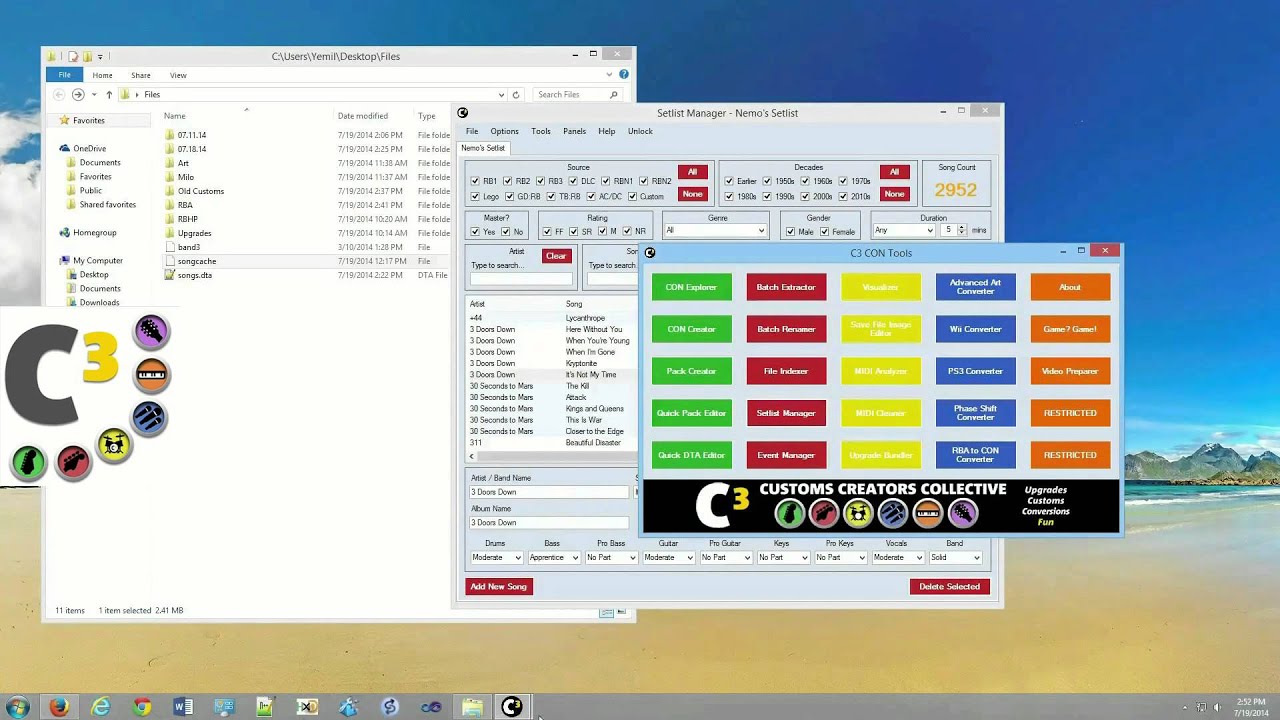Select the 07.11.14 folder icon
The width and height of the screenshot is (1280, 720).
(170, 135)
